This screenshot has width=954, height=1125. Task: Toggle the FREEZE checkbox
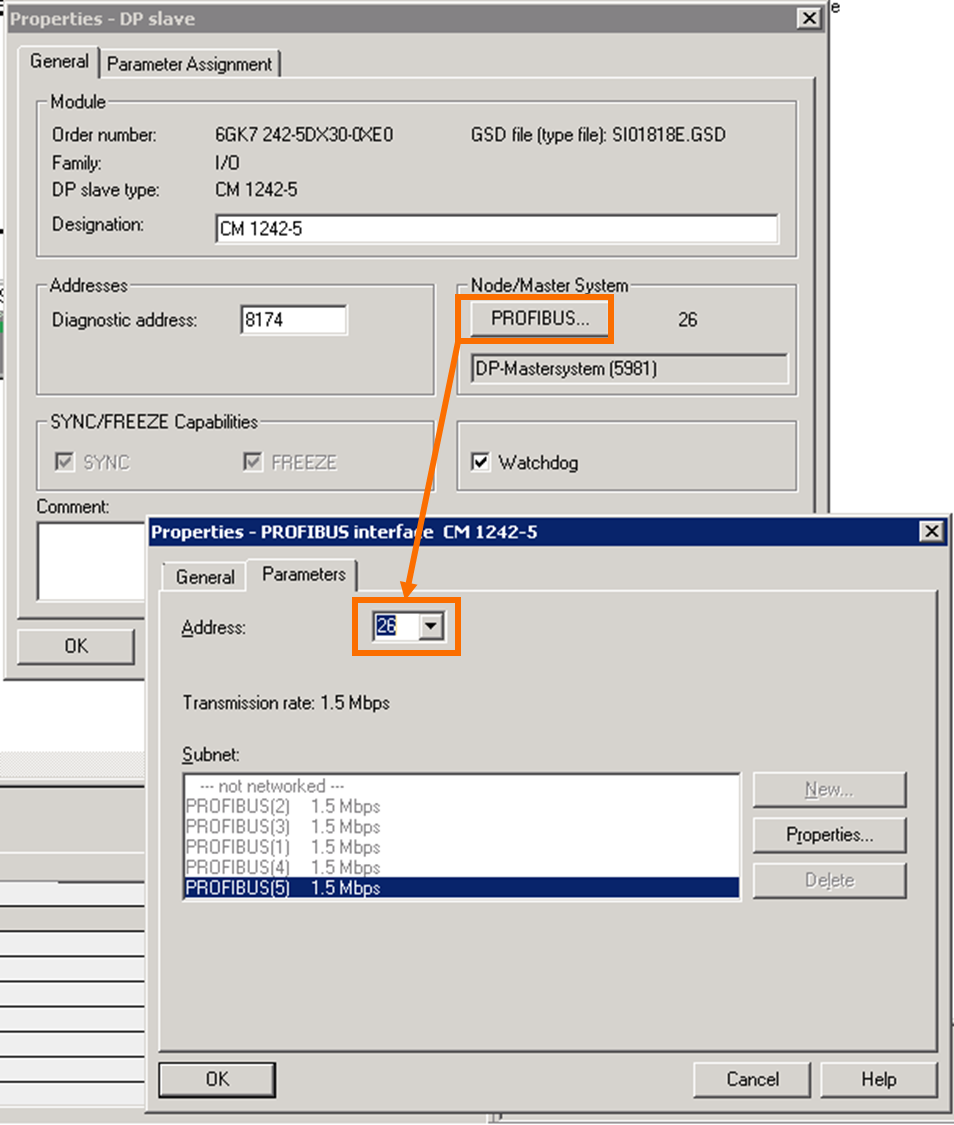252,462
